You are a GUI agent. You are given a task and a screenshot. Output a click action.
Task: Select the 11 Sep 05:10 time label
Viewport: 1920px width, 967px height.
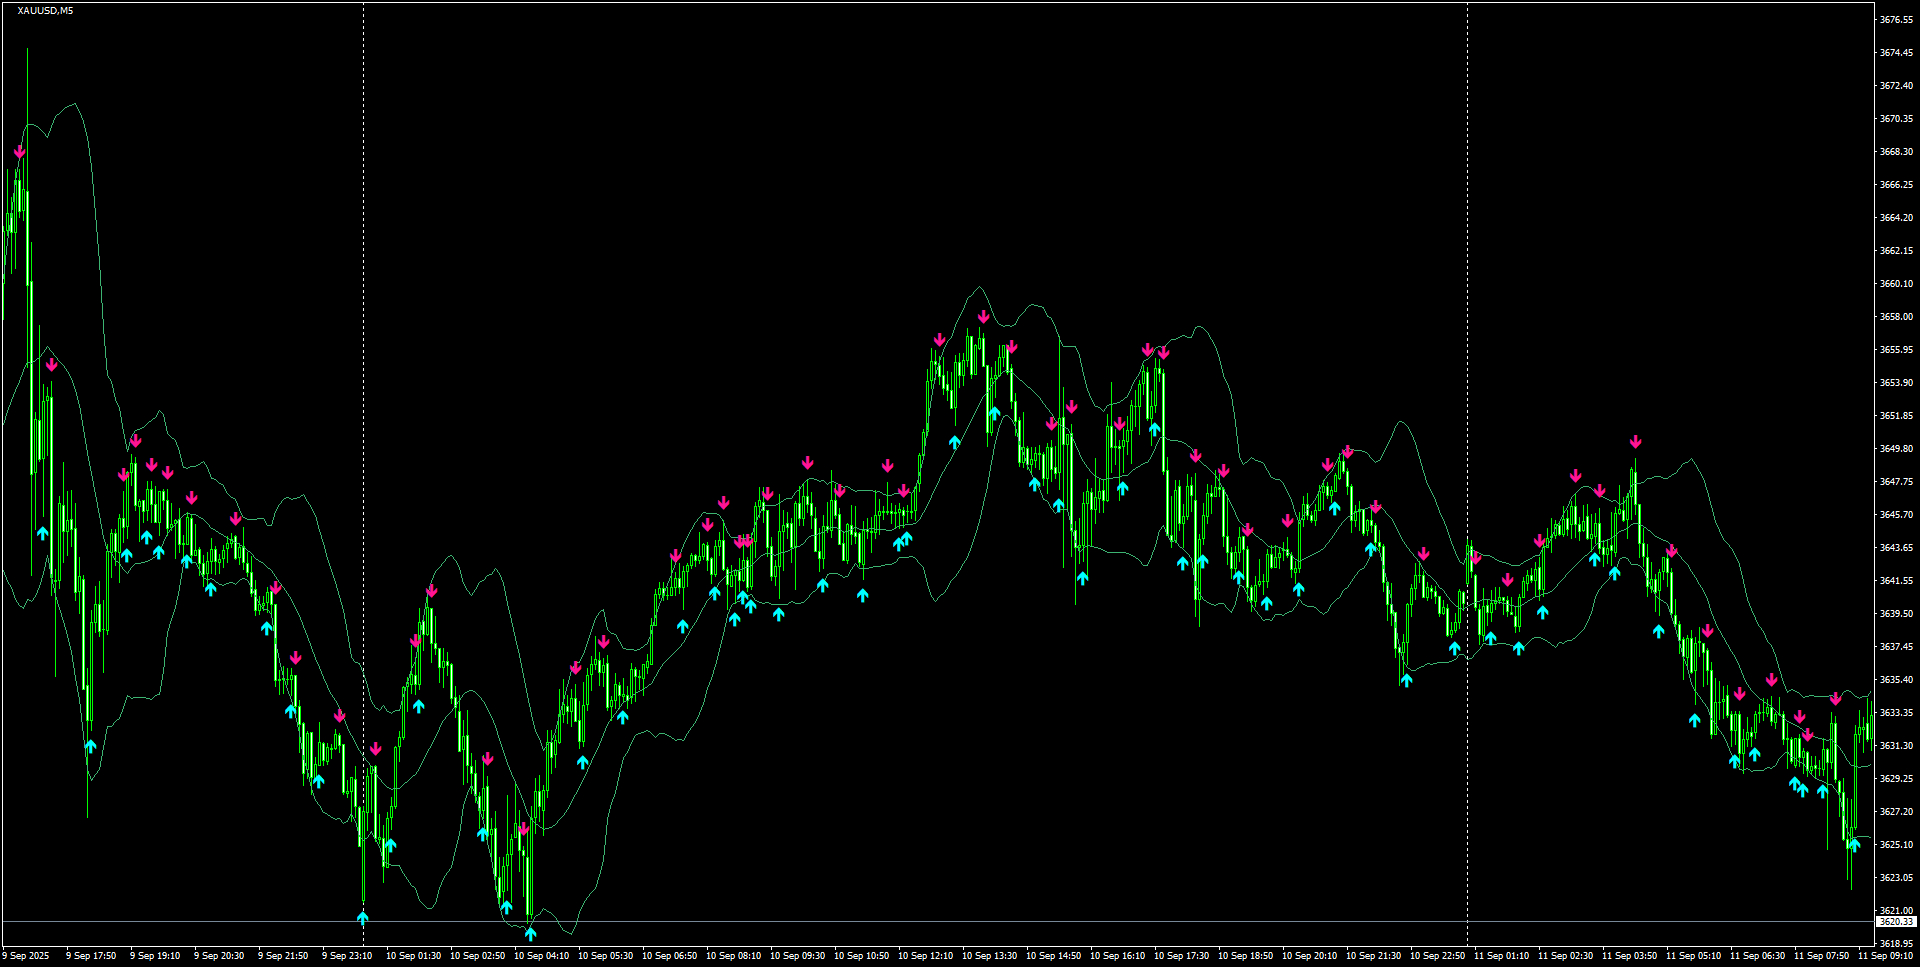tap(1693, 956)
